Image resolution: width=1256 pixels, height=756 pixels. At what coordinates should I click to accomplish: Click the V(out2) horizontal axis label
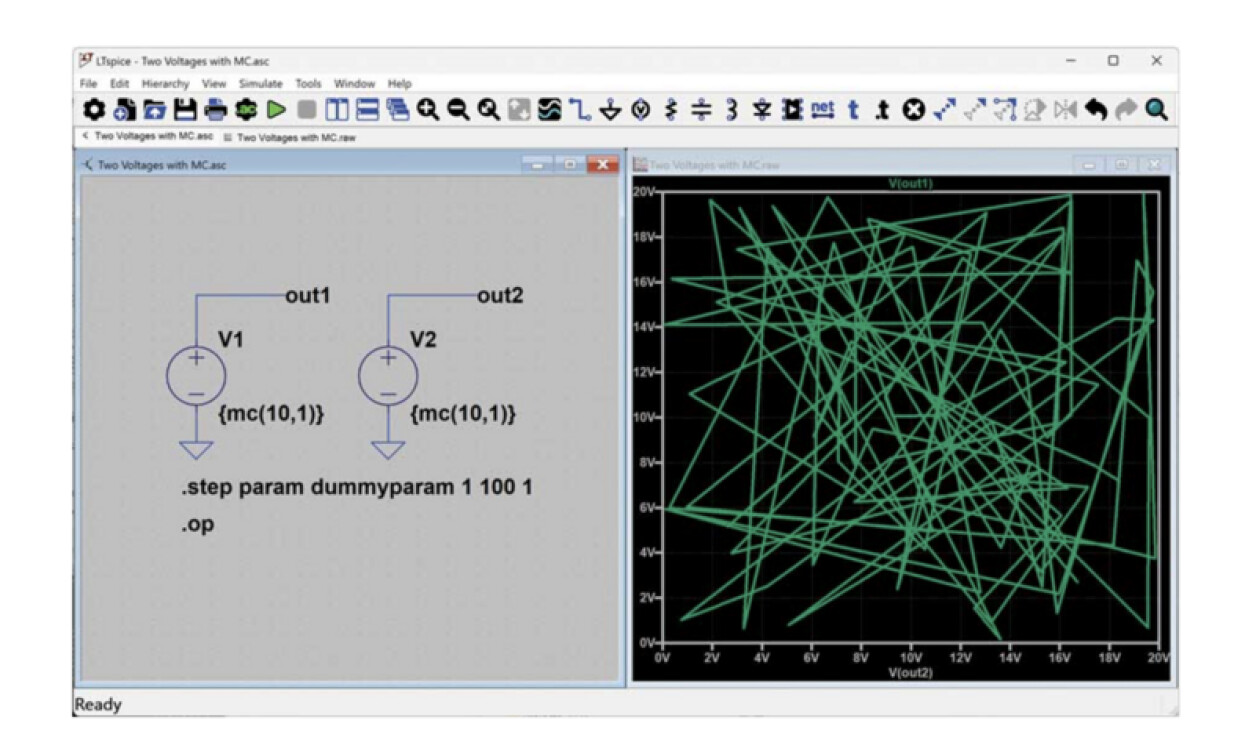(910, 673)
